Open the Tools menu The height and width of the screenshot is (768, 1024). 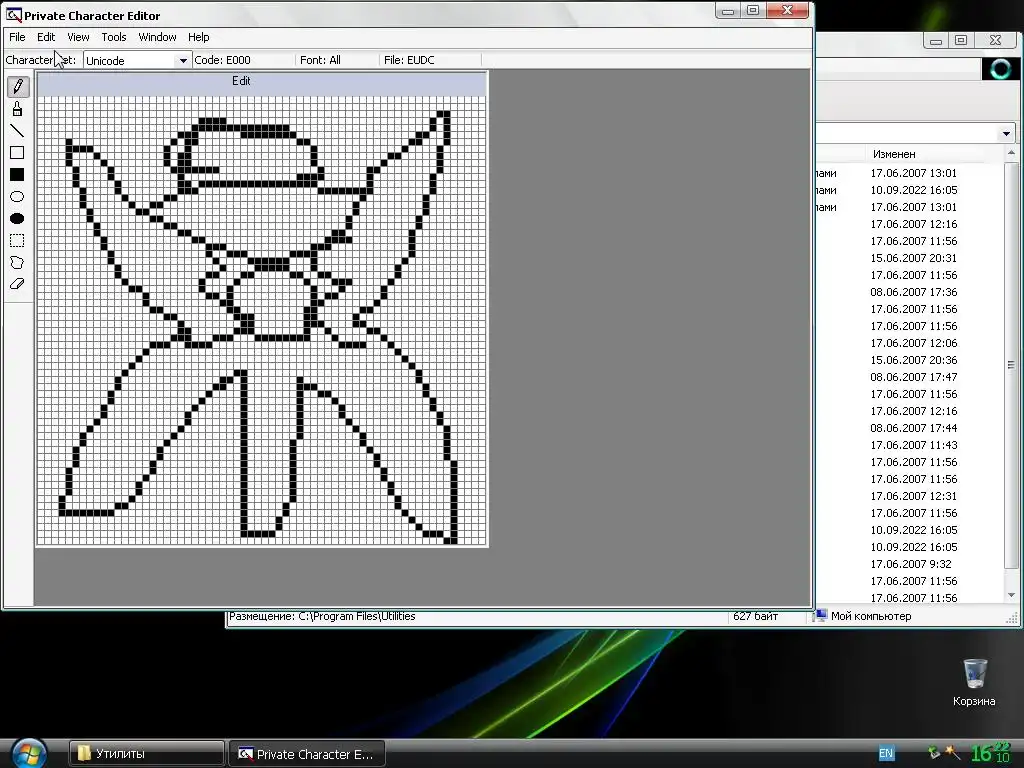click(x=114, y=37)
